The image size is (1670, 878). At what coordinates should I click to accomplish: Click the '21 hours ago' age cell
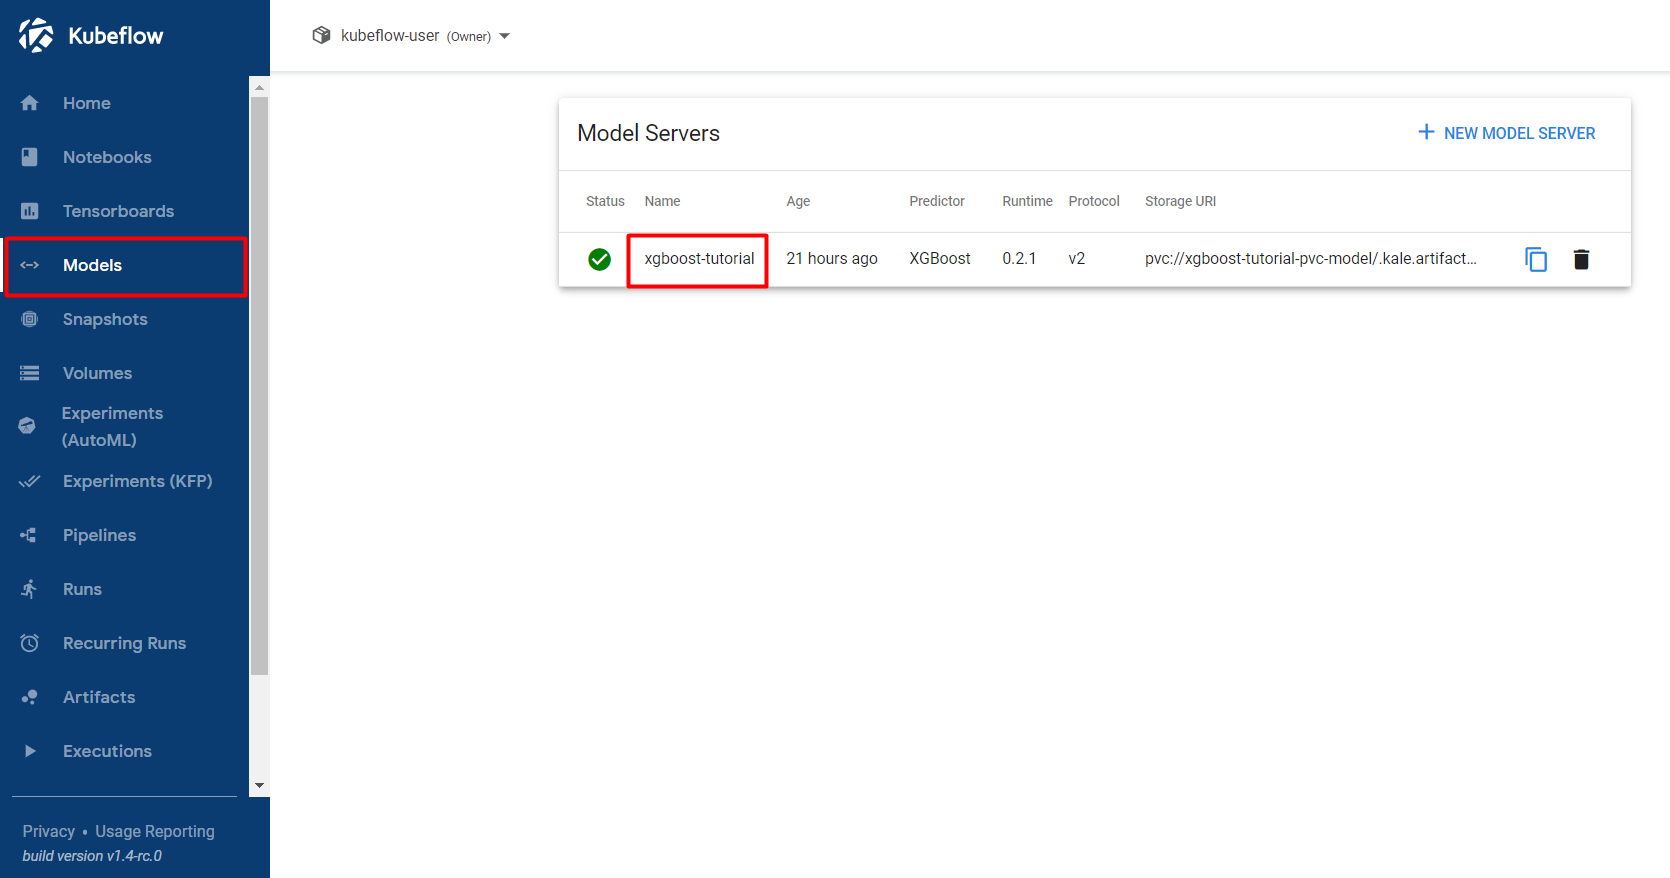(832, 259)
